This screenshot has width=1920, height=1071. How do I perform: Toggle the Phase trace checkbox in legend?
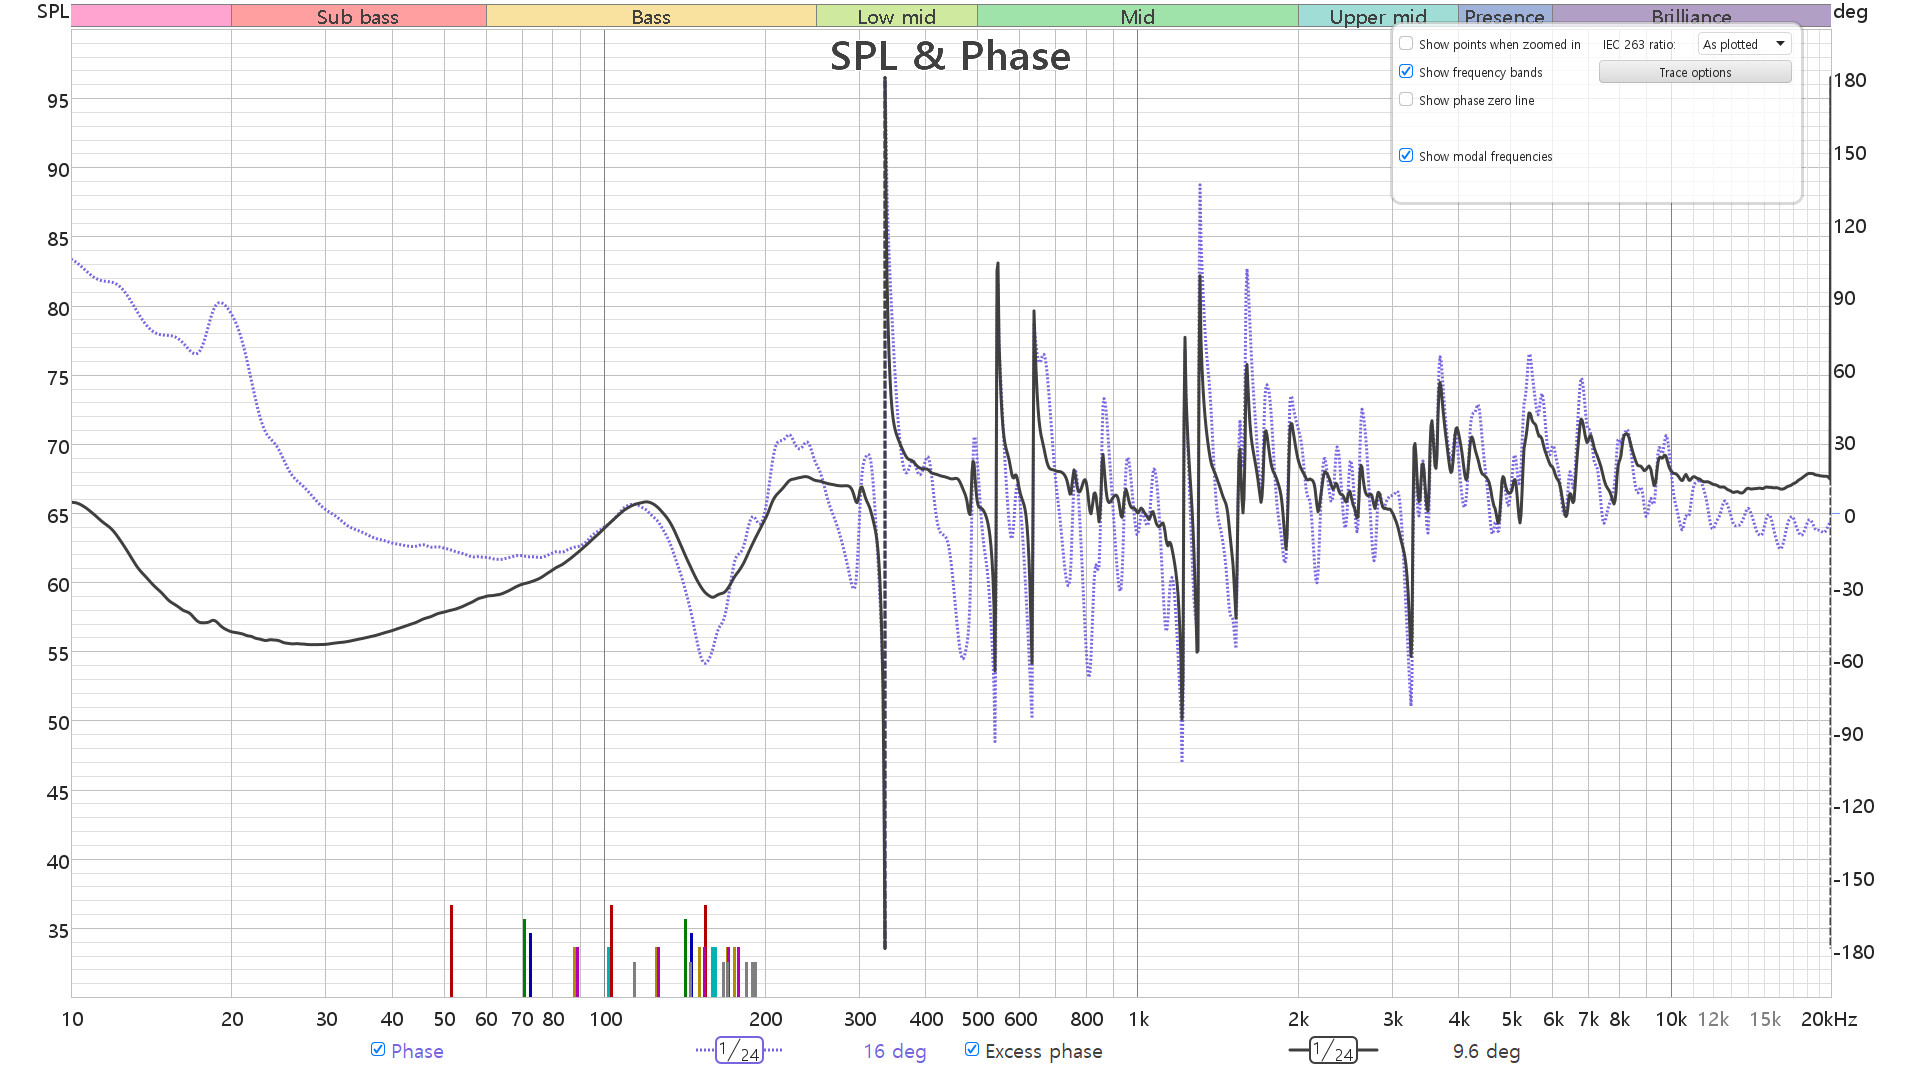pos(378,1050)
